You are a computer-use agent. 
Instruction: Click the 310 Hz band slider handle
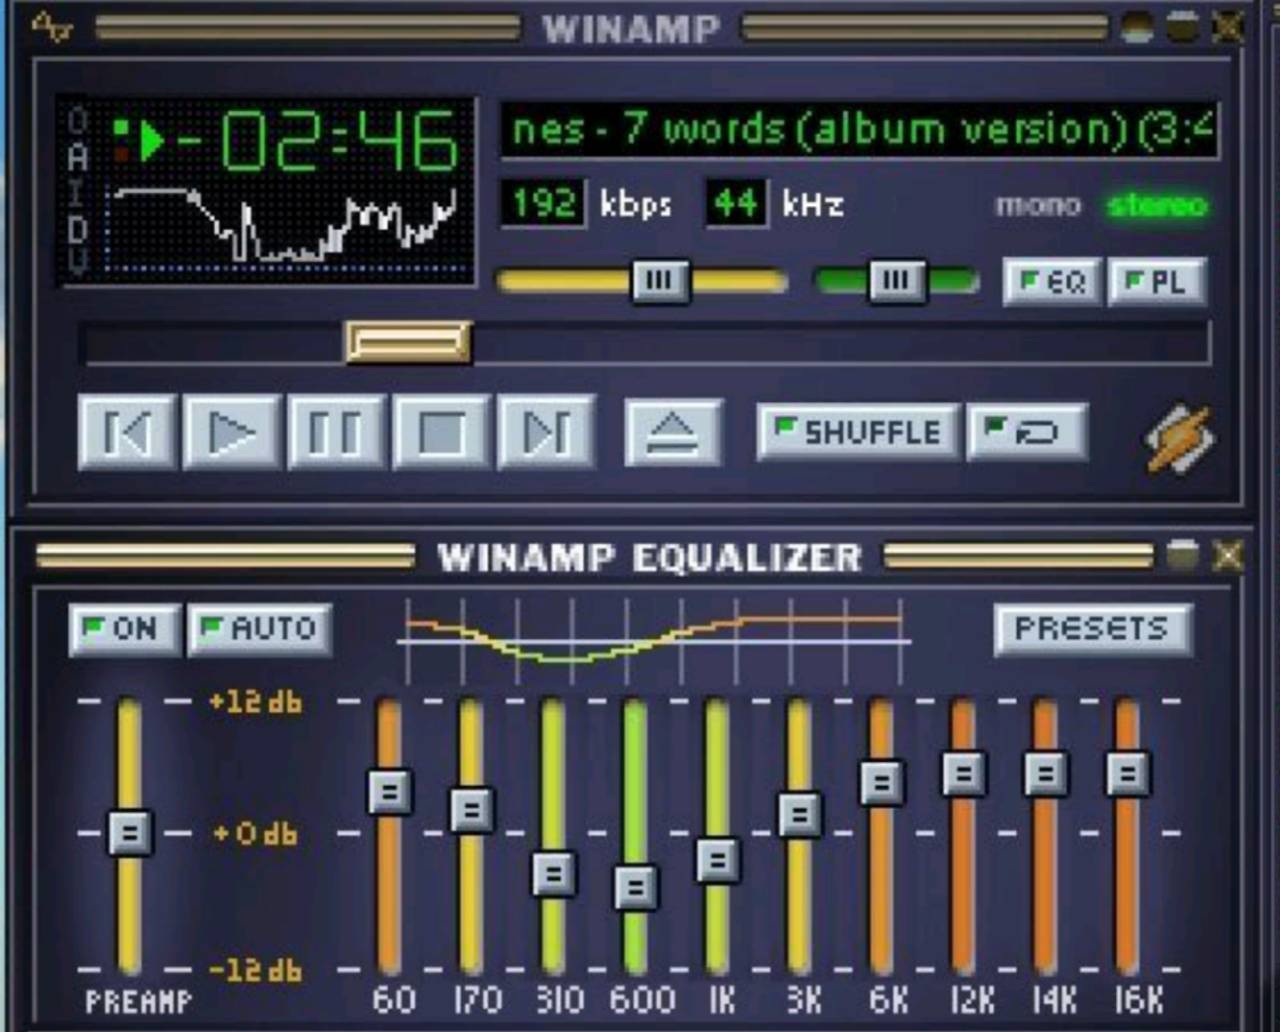(554, 873)
